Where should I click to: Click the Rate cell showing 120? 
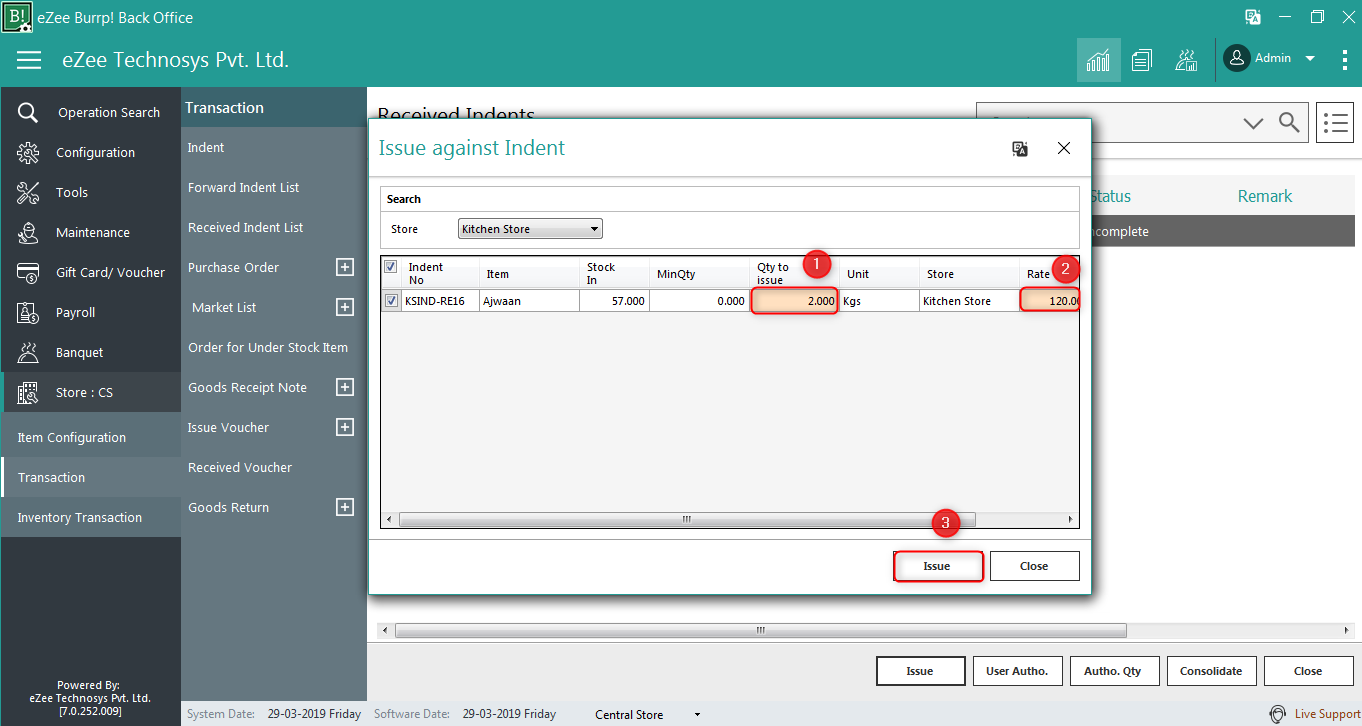[x=1049, y=301]
